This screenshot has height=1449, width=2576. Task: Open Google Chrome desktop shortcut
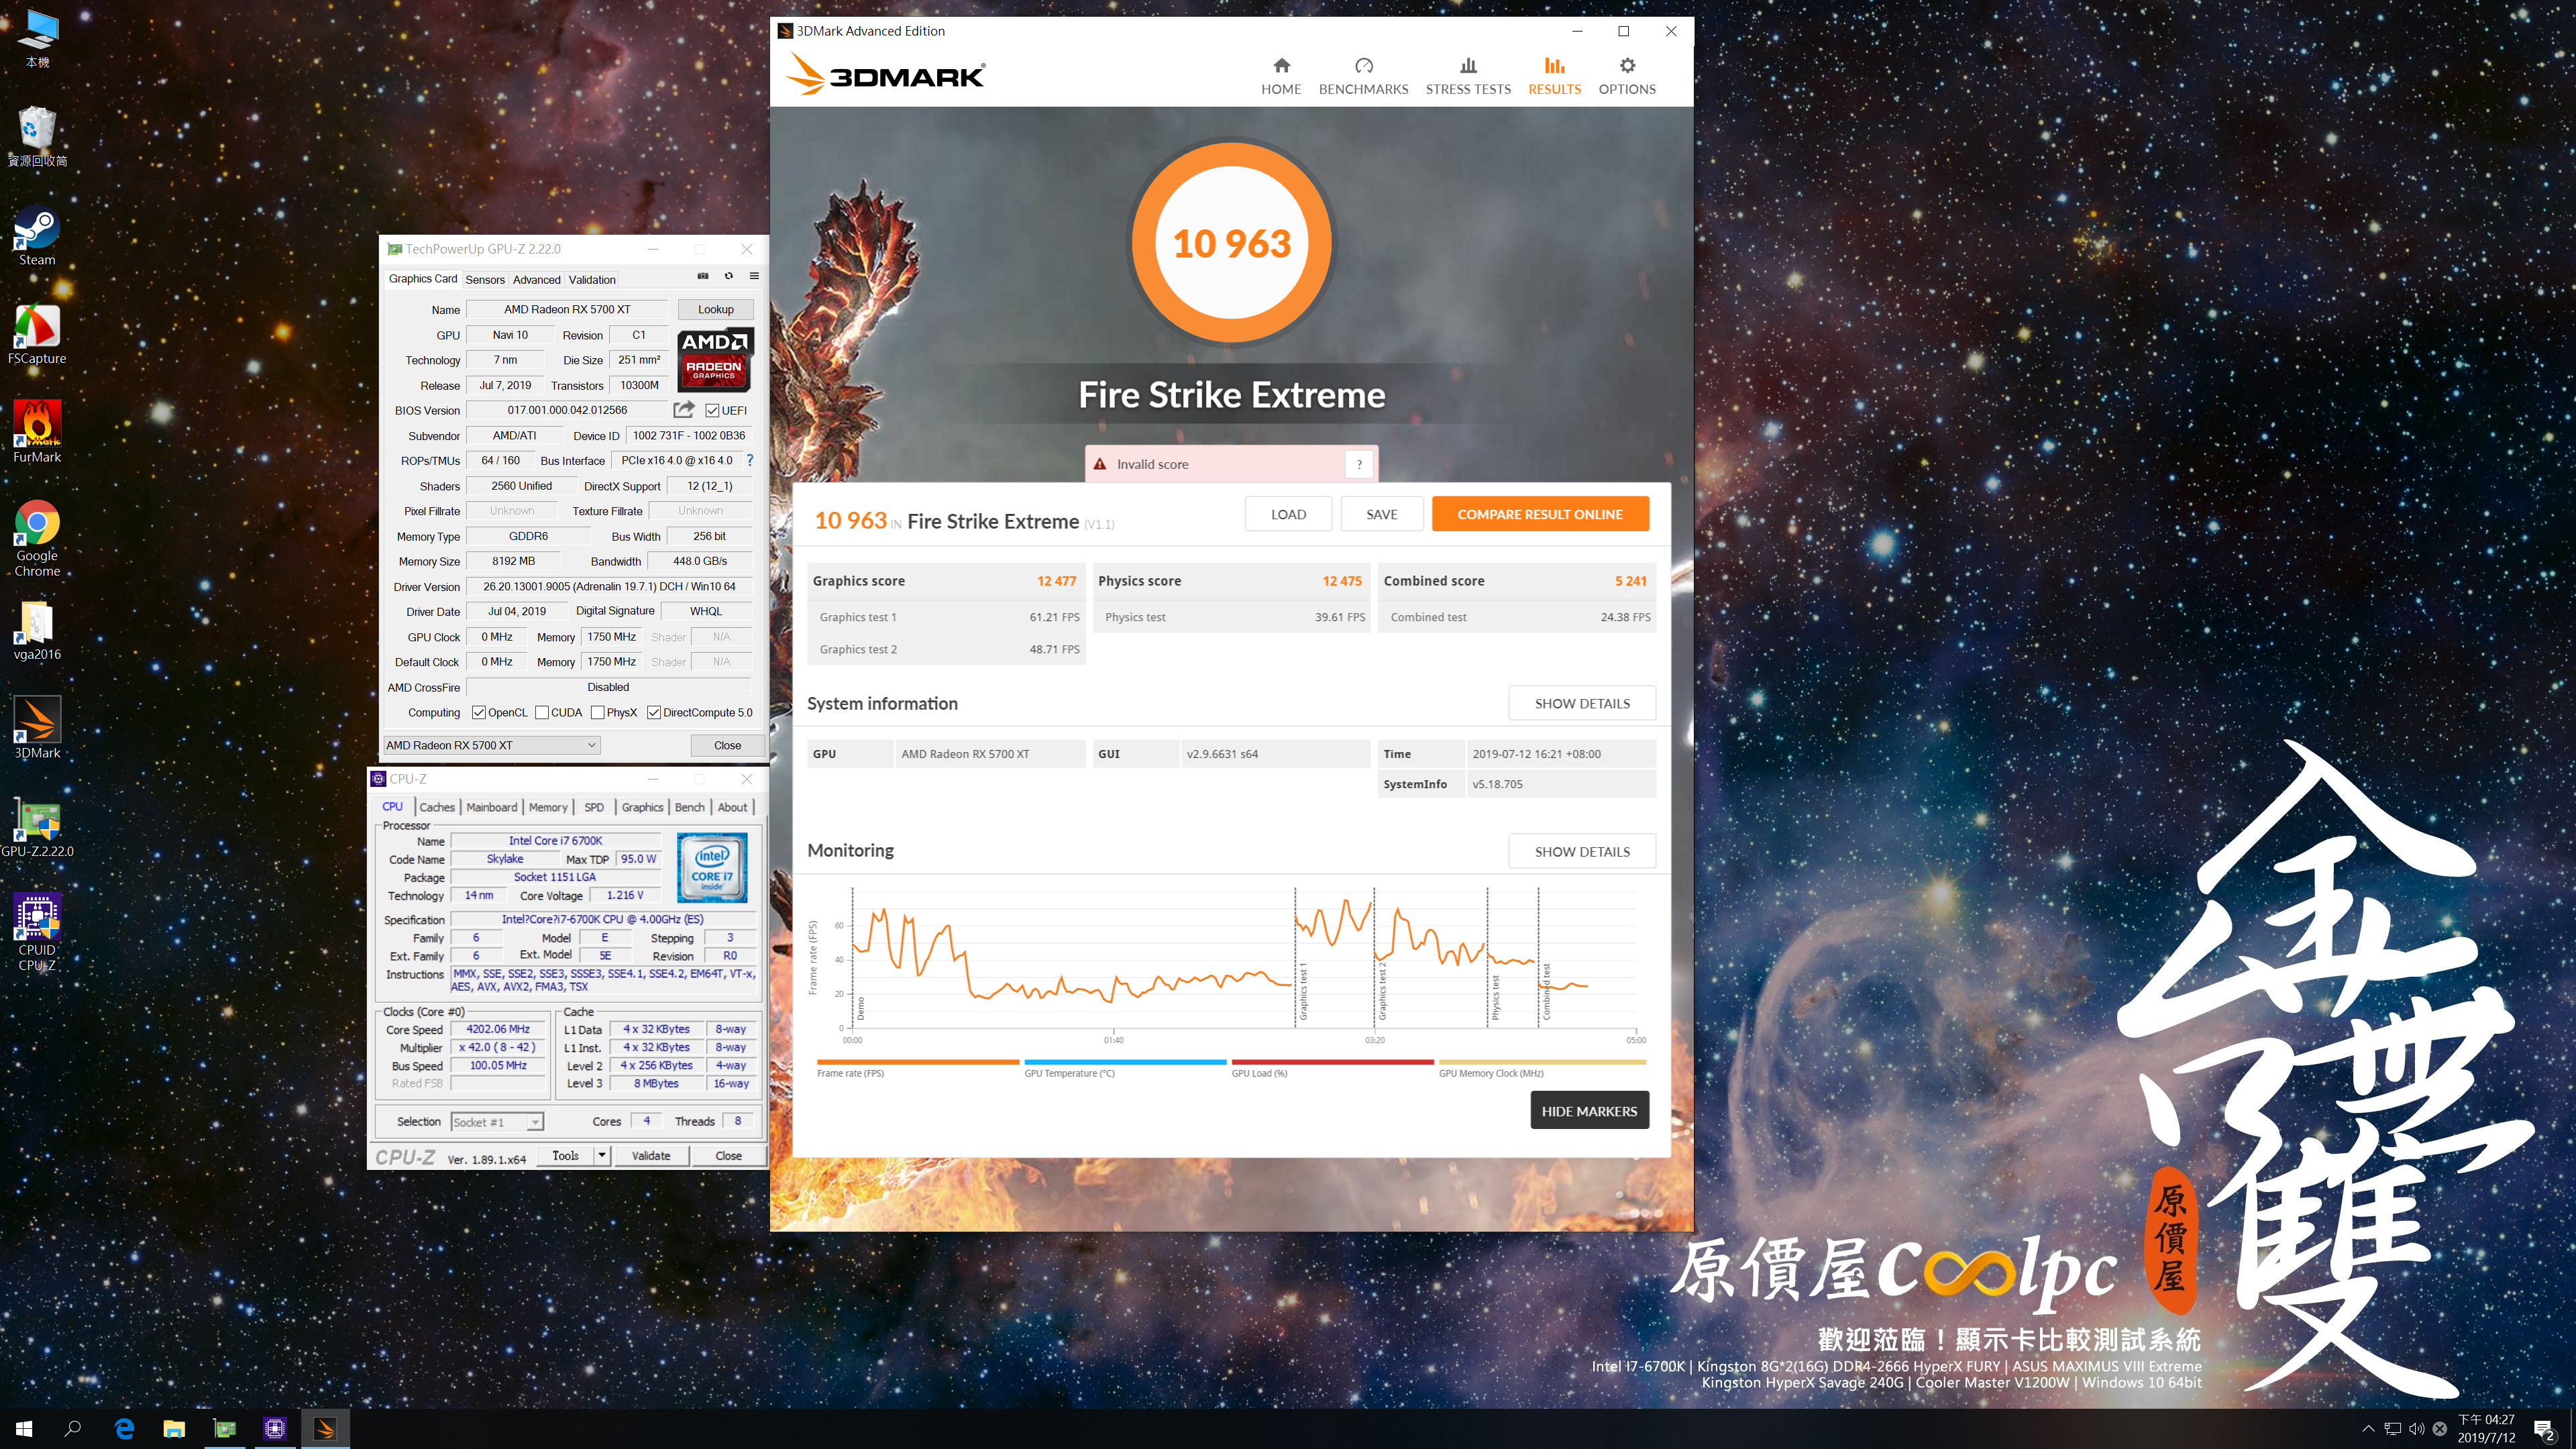coord(37,539)
